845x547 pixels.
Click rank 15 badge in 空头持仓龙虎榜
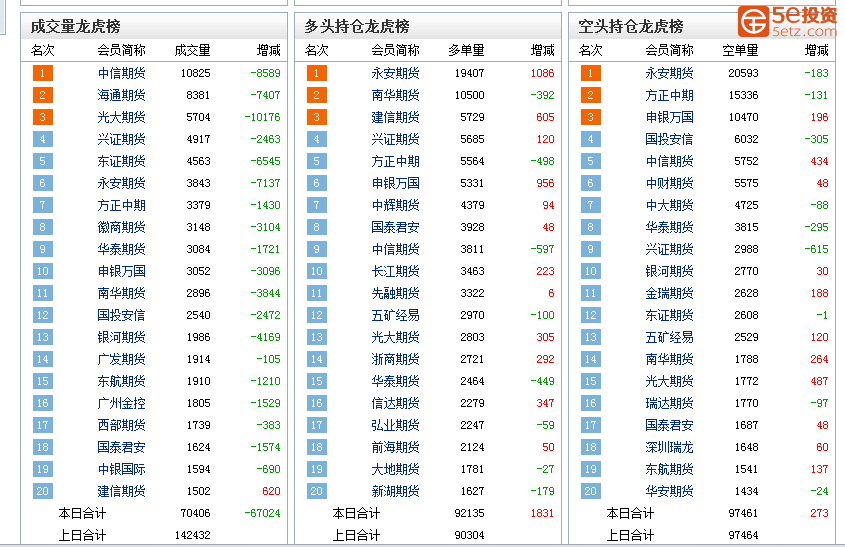591,381
